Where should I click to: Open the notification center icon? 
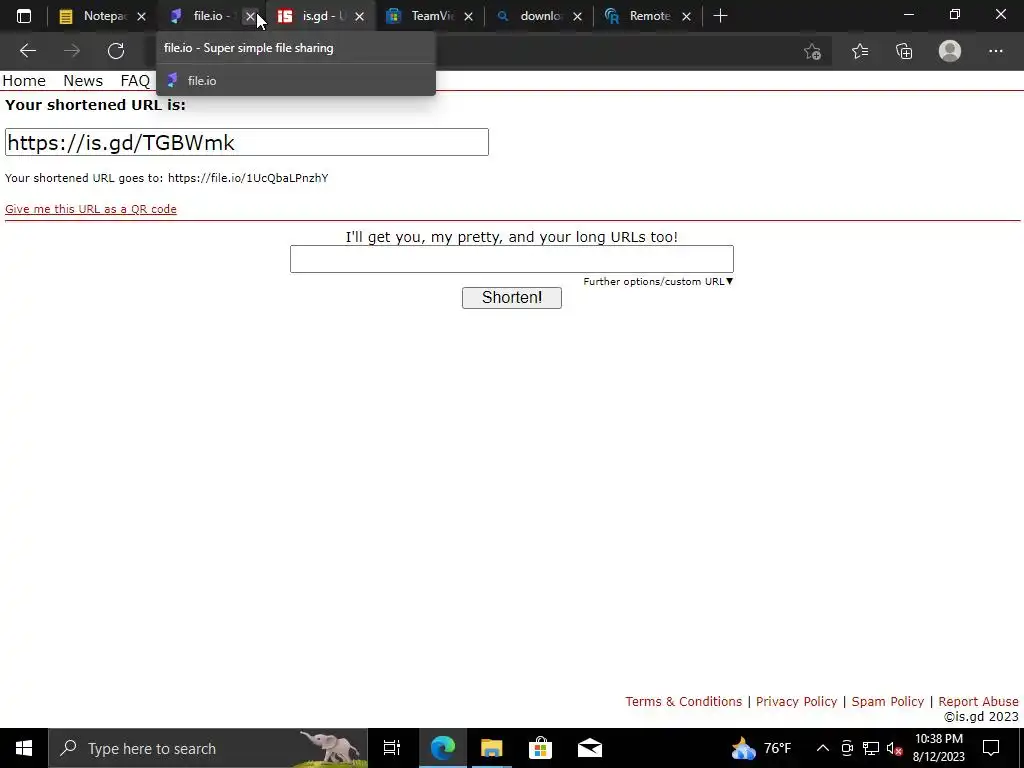tap(991, 748)
